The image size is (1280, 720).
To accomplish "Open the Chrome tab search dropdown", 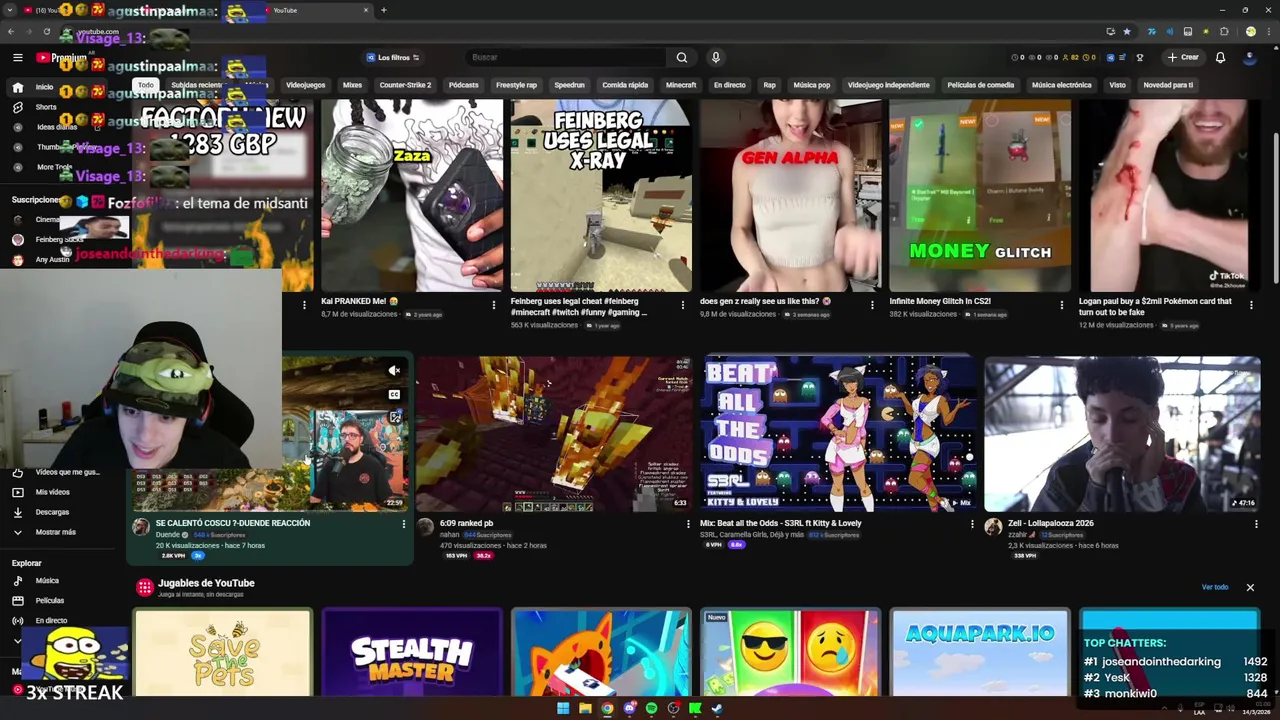I will click(10, 10).
